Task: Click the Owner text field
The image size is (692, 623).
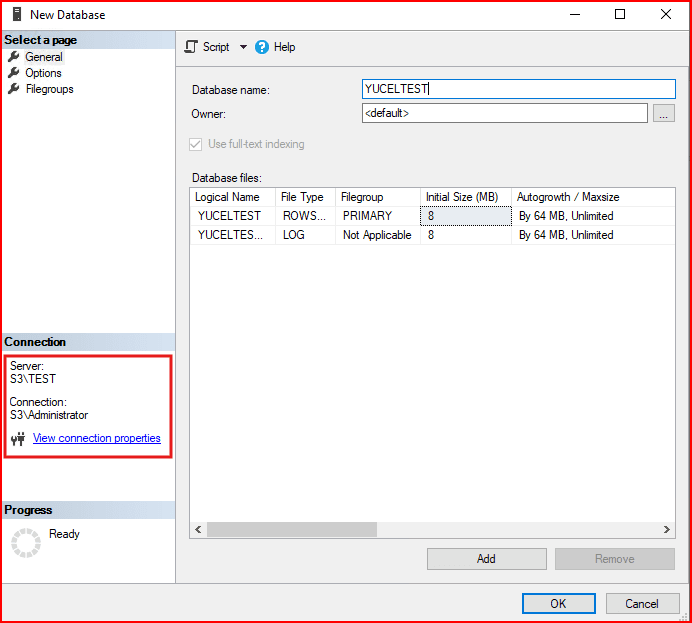Action: pos(504,114)
